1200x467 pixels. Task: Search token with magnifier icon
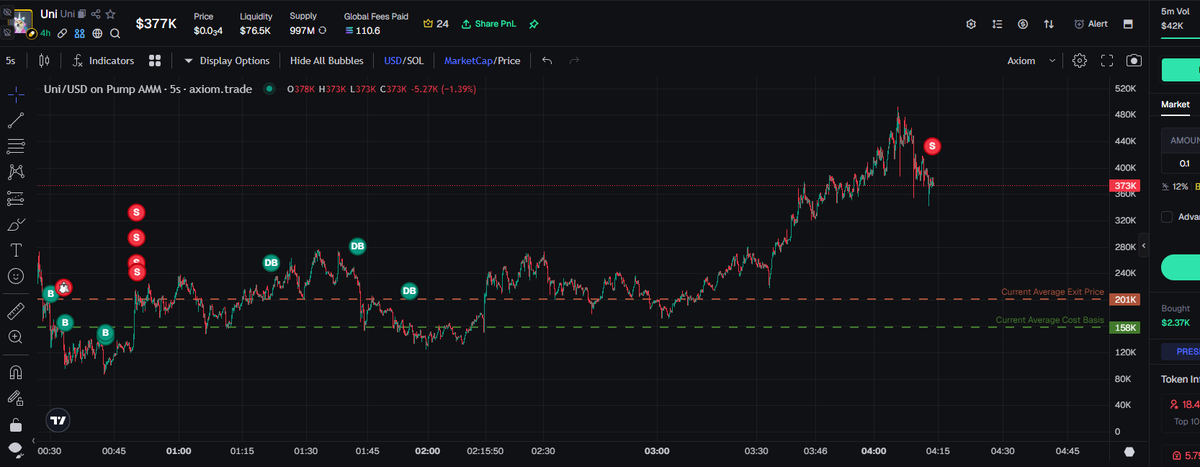(x=115, y=33)
